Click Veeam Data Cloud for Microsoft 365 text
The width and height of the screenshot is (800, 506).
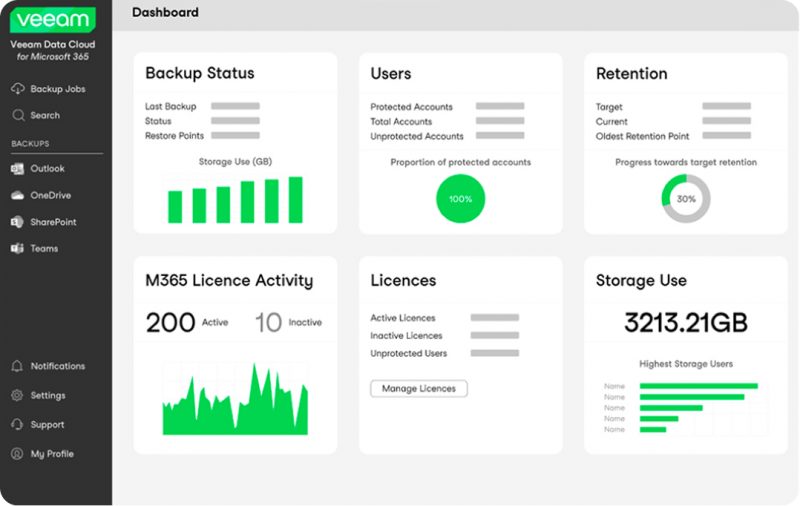click(x=53, y=50)
